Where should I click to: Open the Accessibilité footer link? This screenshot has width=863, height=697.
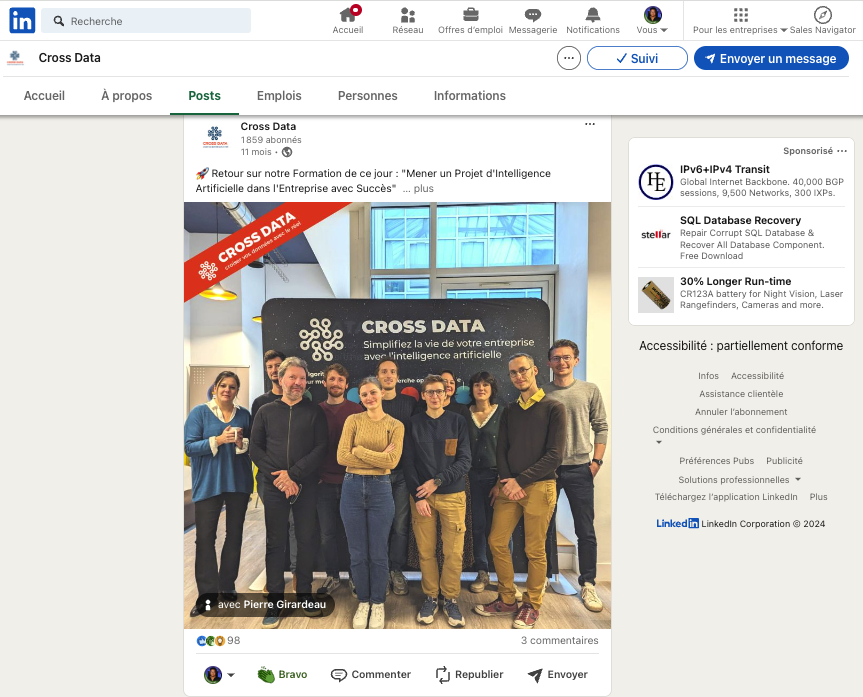coord(757,376)
